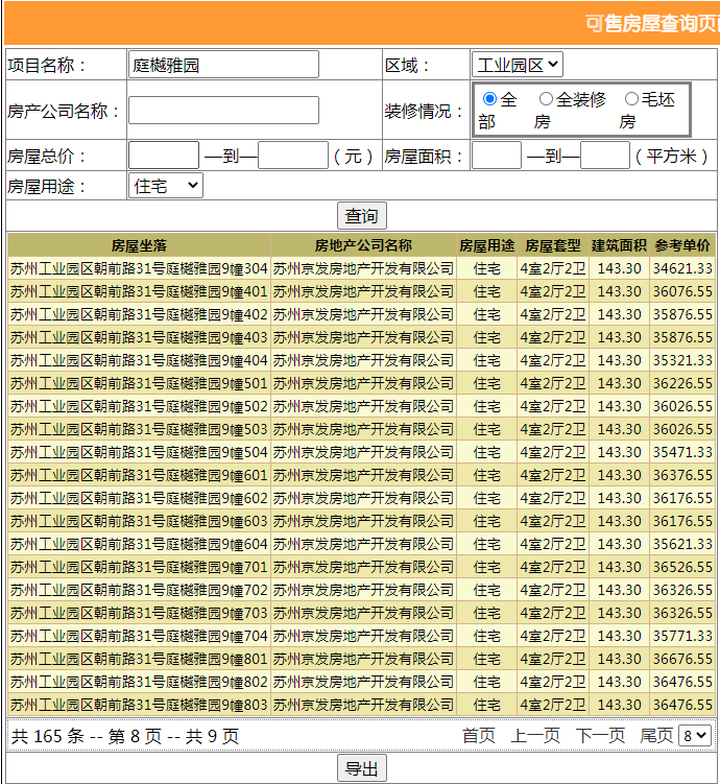Click the minimum 房屋面积 input box
This screenshot has height=784, width=720.
tap(496, 156)
